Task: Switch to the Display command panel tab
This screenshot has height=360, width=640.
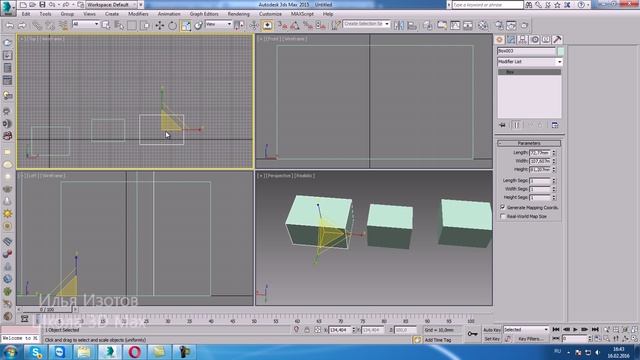Action: [x=546, y=40]
